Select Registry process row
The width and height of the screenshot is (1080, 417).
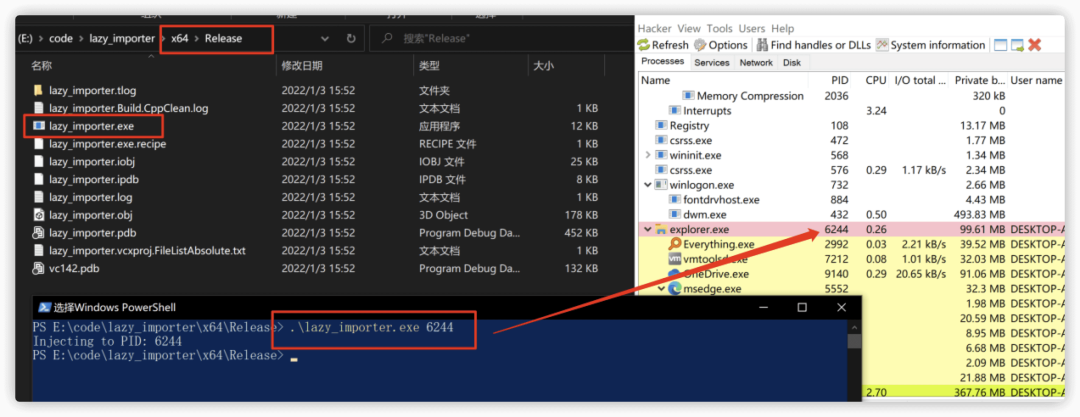[x=851, y=125]
